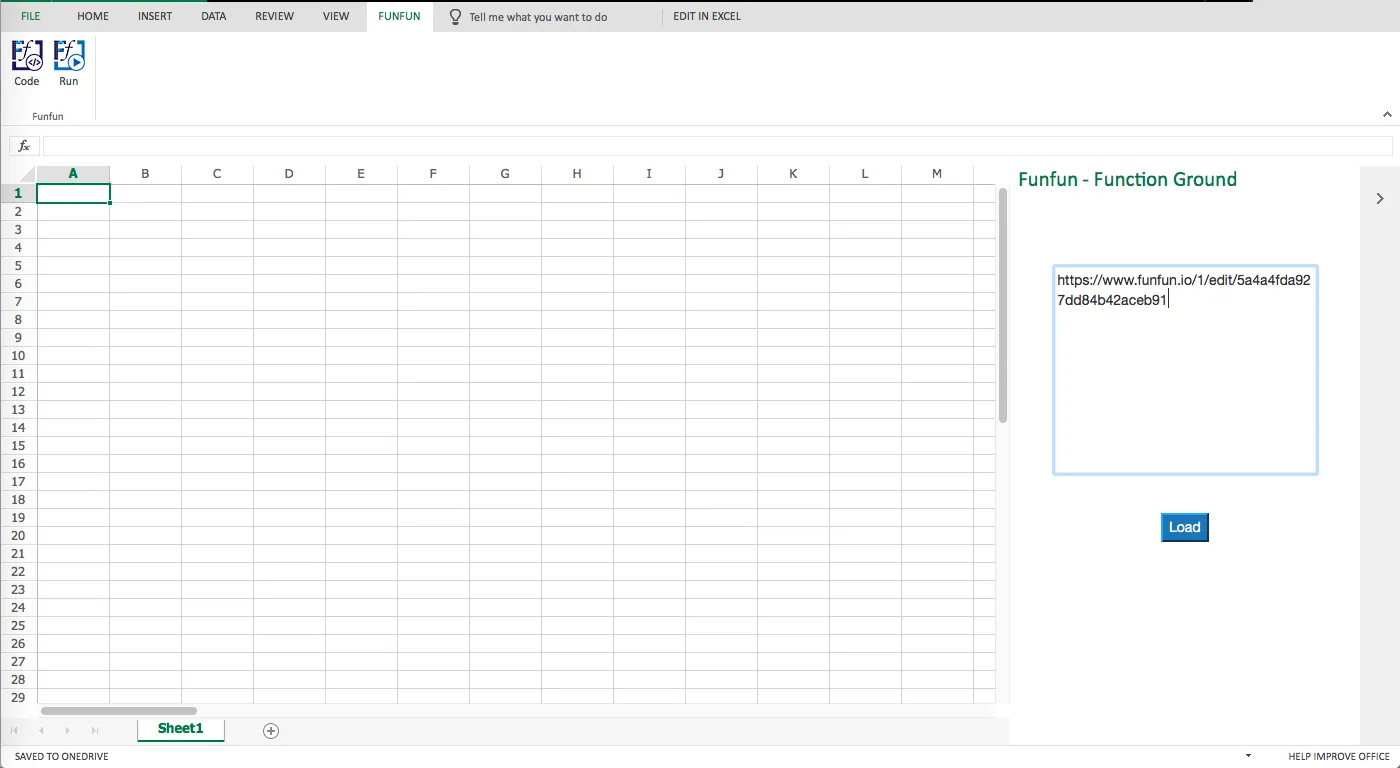Select column I header
This screenshot has width=1400, height=768.
point(649,174)
